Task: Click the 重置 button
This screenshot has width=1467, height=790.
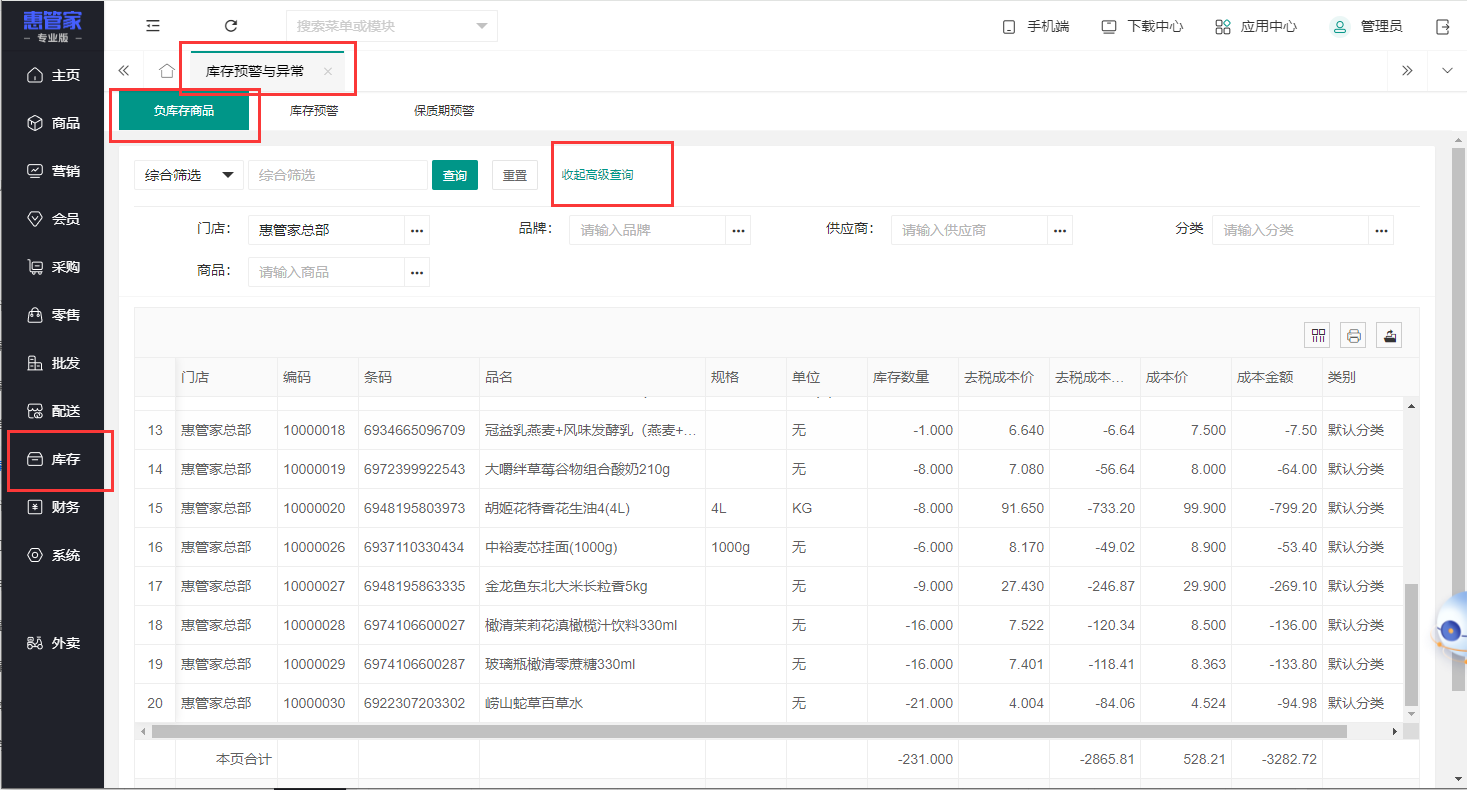Action: click(515, 175)
